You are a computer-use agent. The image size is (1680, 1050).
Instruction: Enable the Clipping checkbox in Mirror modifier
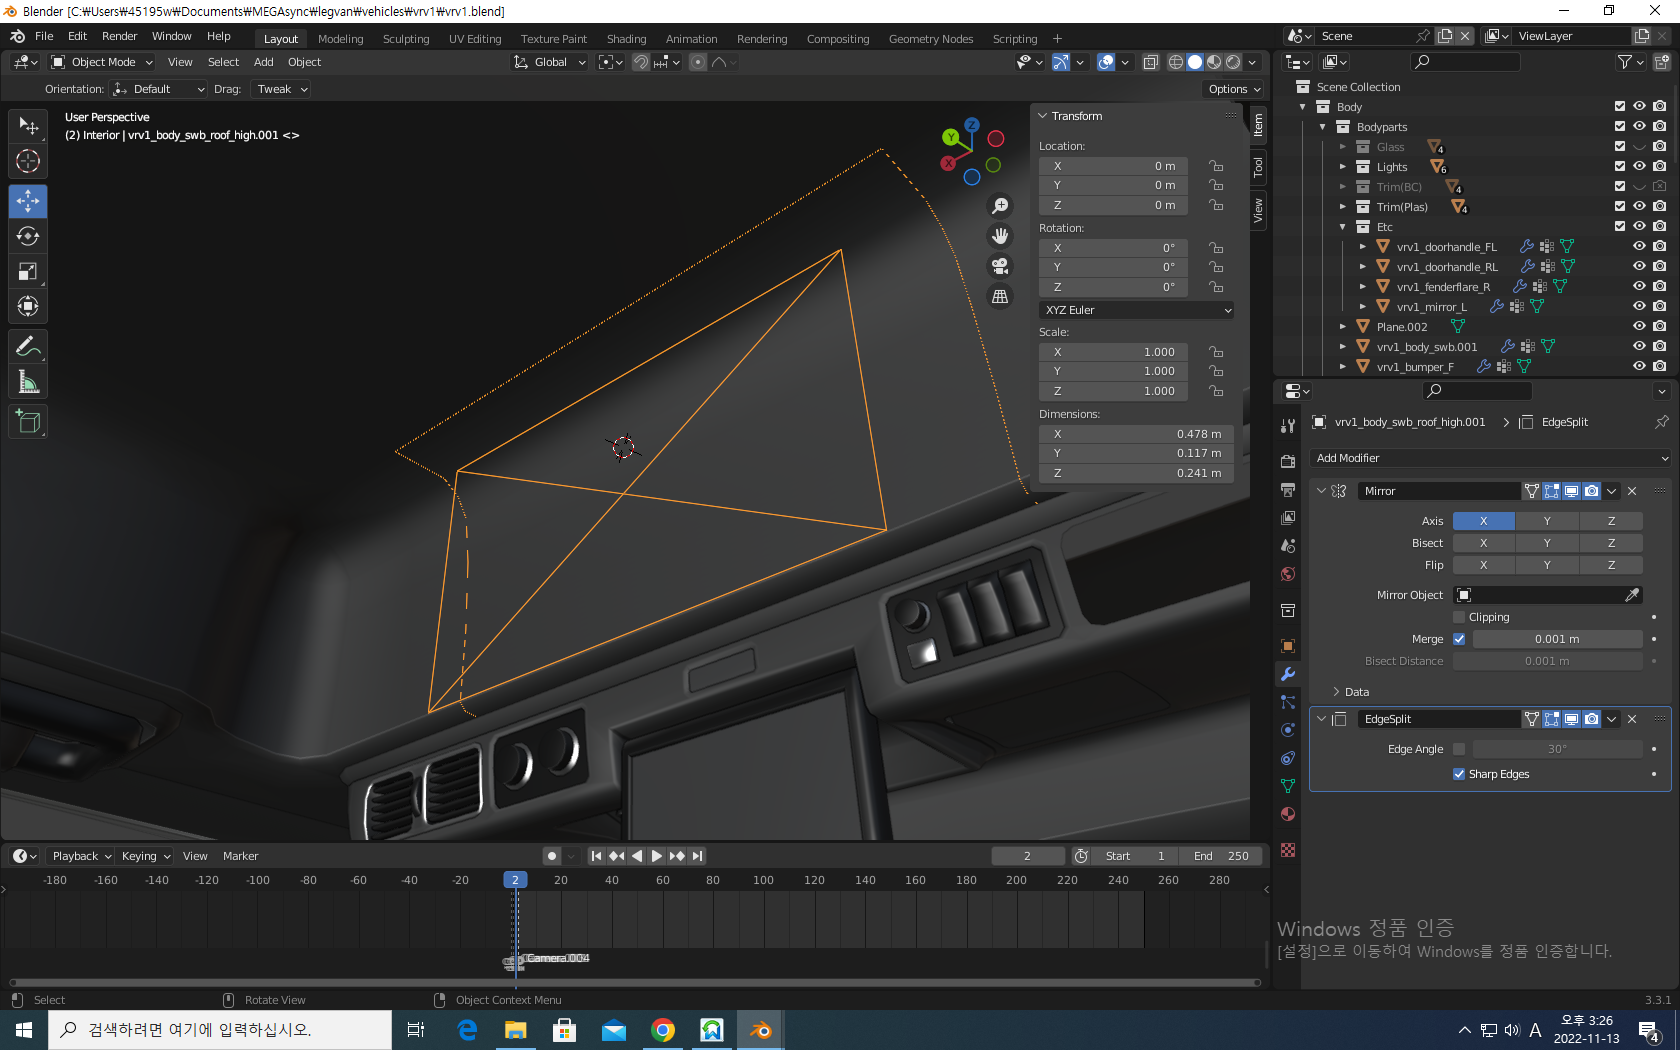point(1460,617)
